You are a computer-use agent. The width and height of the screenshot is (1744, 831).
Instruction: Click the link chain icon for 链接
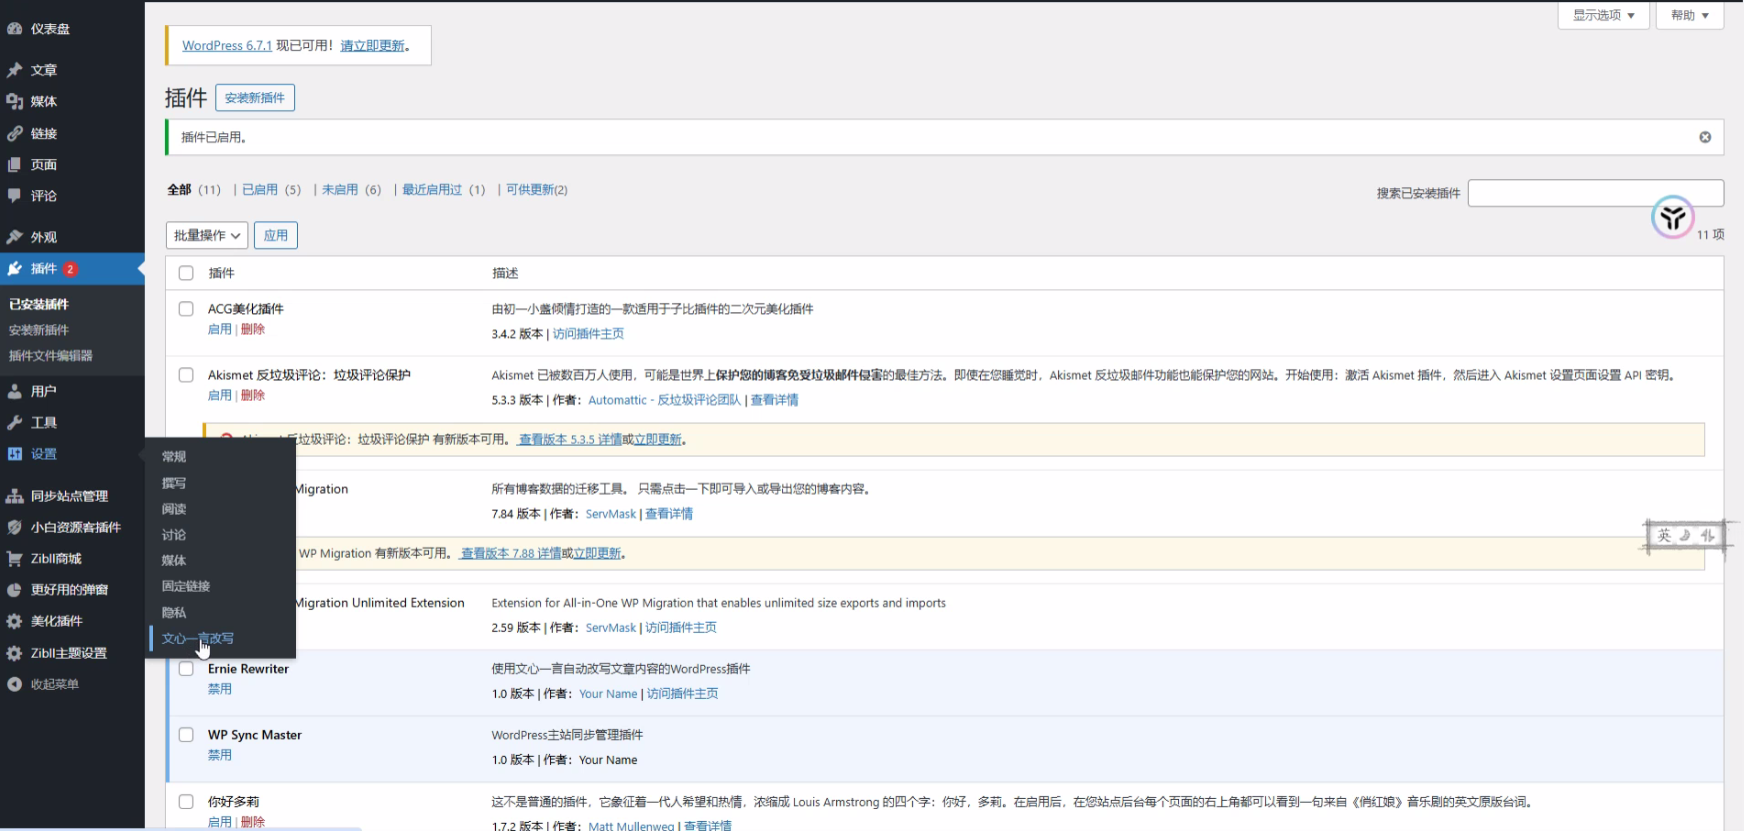pos(15,133)
